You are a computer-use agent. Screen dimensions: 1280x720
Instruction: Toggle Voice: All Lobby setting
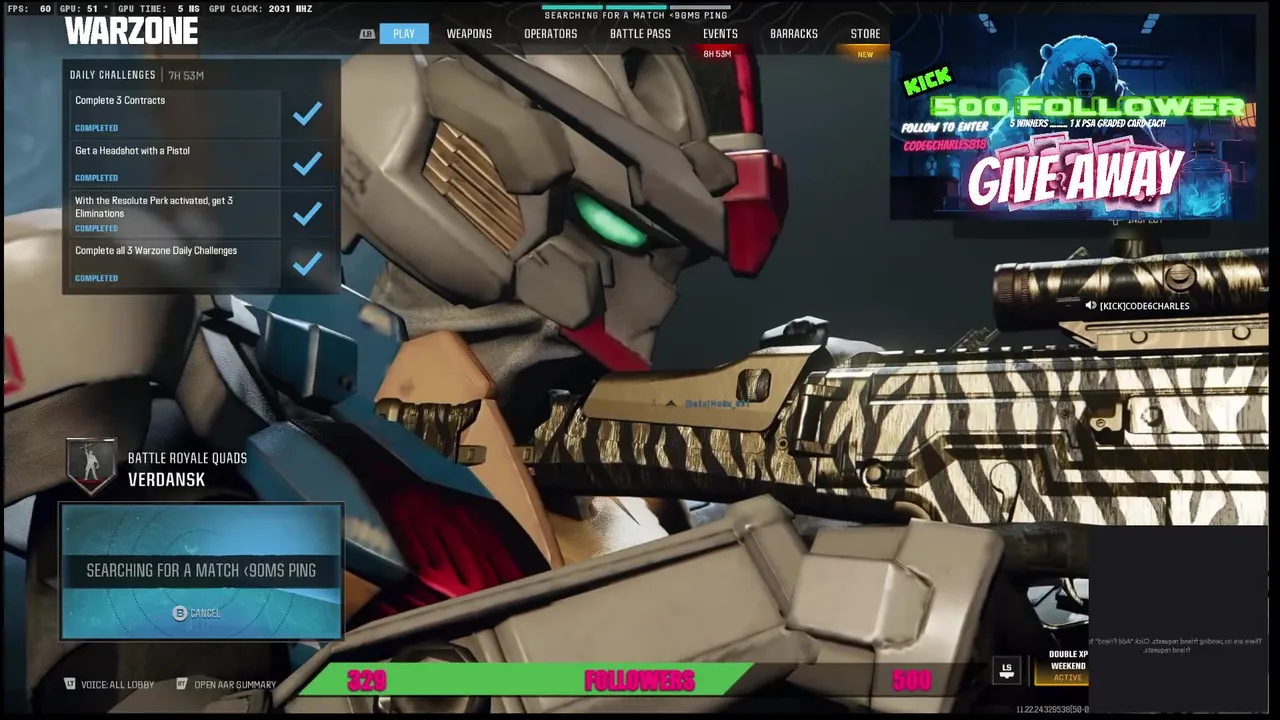pos(117,685)
